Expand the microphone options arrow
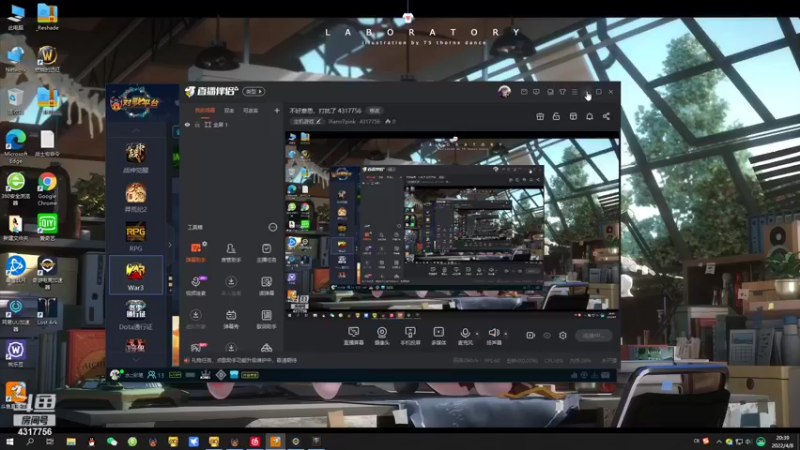 pyautogui.click(x=477, y=334)
